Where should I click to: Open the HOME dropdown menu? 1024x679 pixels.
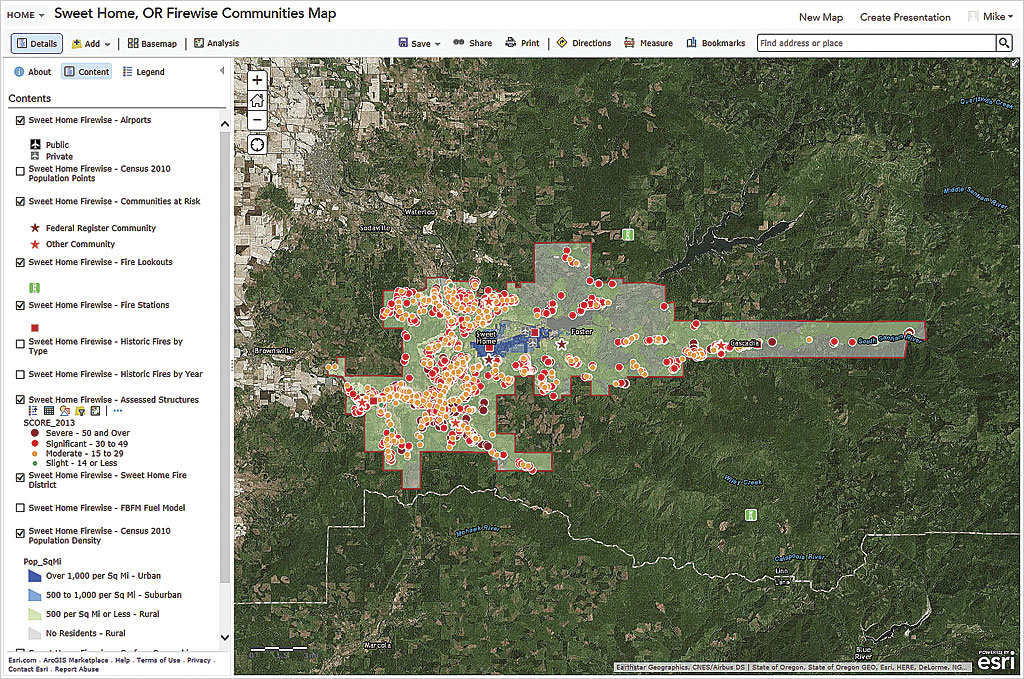click(25, 15)
